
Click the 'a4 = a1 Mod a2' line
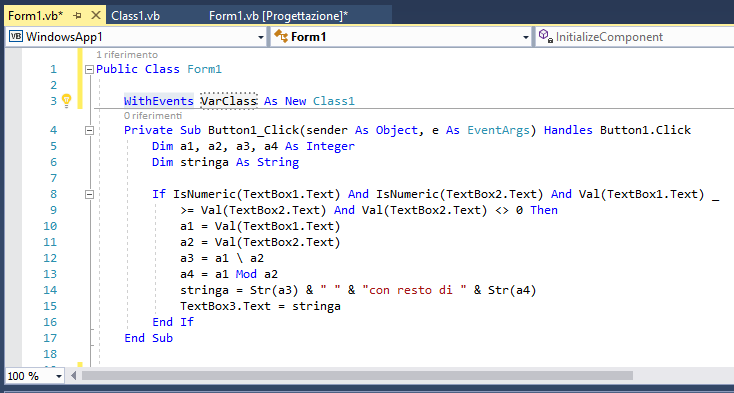[229, 274]
